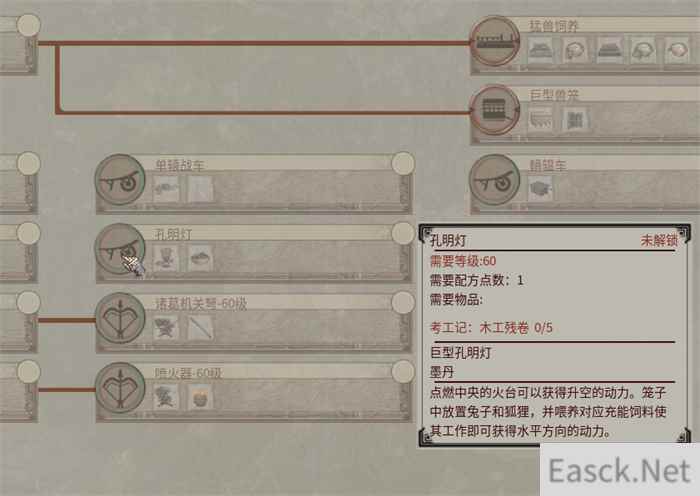
Task: Select the 猛兽饲养 round node icon
Action: pyautogui.click(x=495, y=42)
